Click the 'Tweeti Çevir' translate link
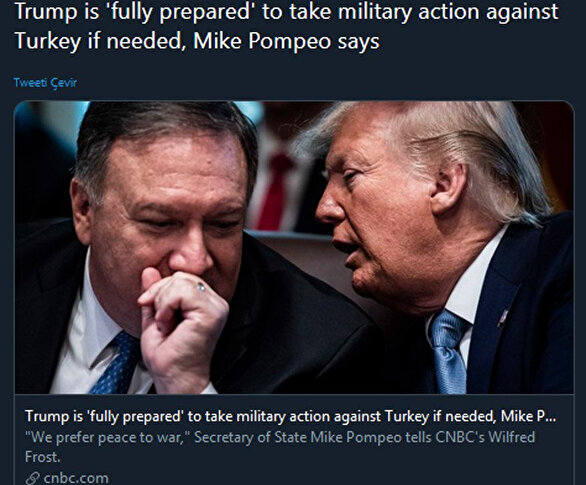The image size is (586, 485). point(45,83)
